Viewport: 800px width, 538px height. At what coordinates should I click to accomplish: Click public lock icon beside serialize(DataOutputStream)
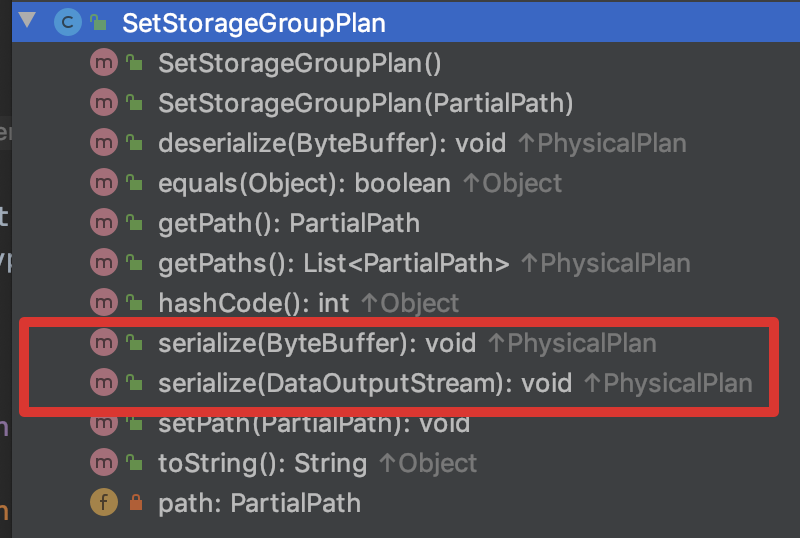click(133, 382)
